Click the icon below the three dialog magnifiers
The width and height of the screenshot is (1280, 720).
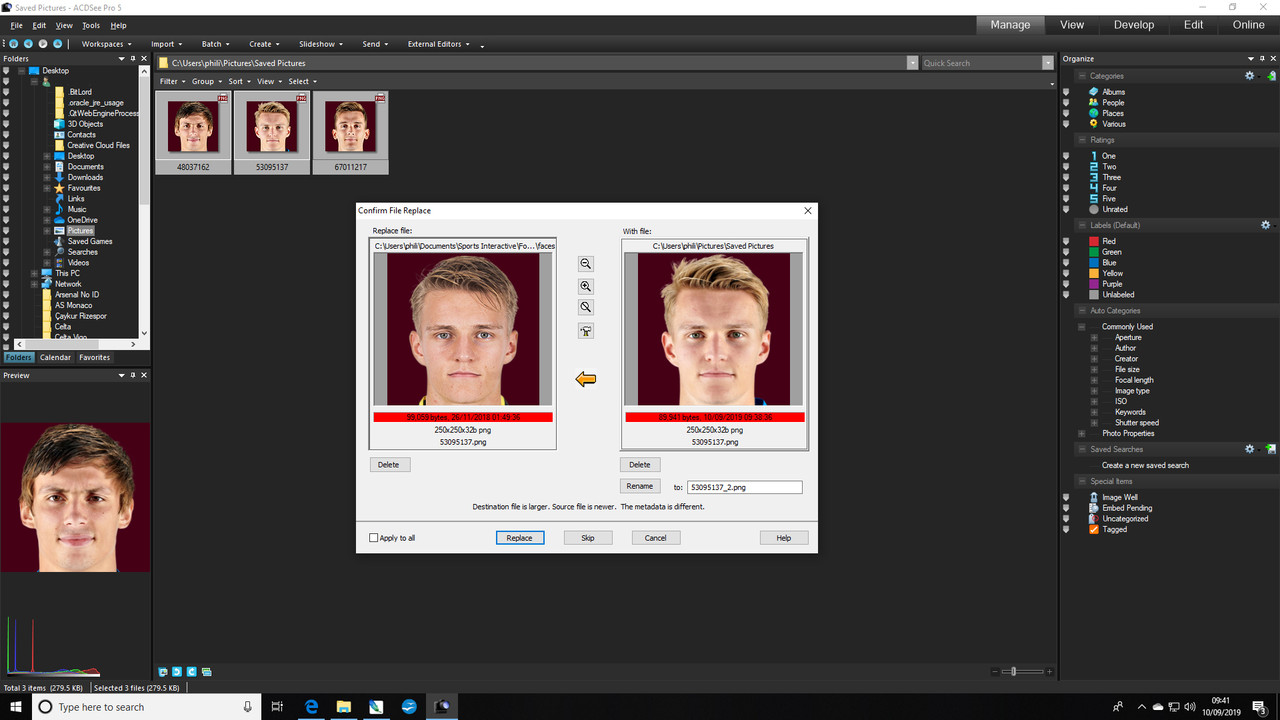586,331
